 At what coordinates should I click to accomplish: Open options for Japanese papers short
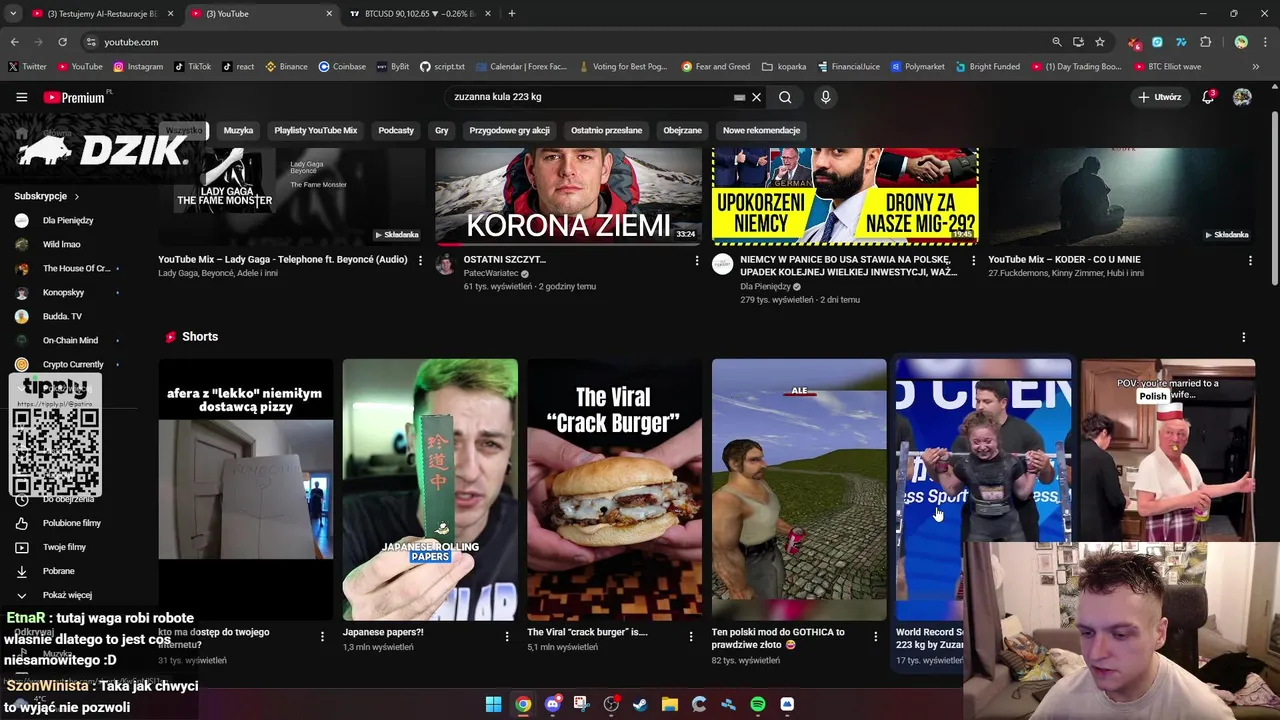pos(507,636)
